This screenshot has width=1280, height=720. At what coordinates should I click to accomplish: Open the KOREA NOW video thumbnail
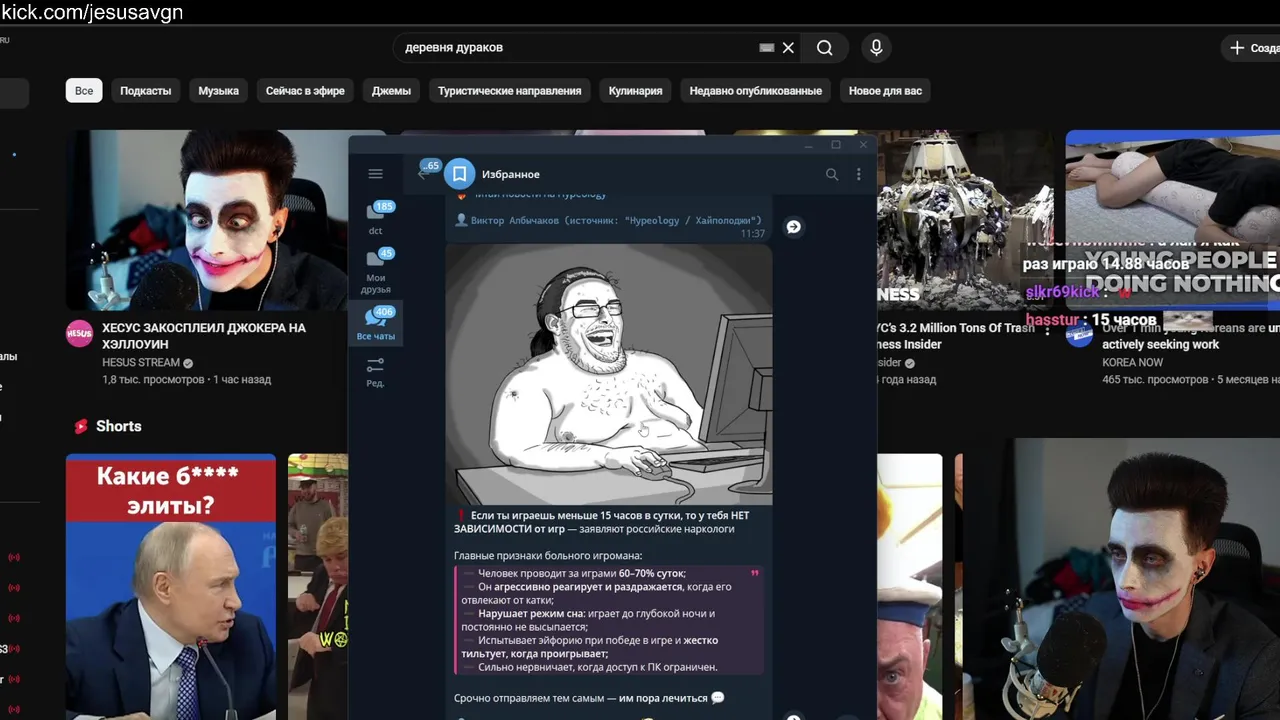1172,220
